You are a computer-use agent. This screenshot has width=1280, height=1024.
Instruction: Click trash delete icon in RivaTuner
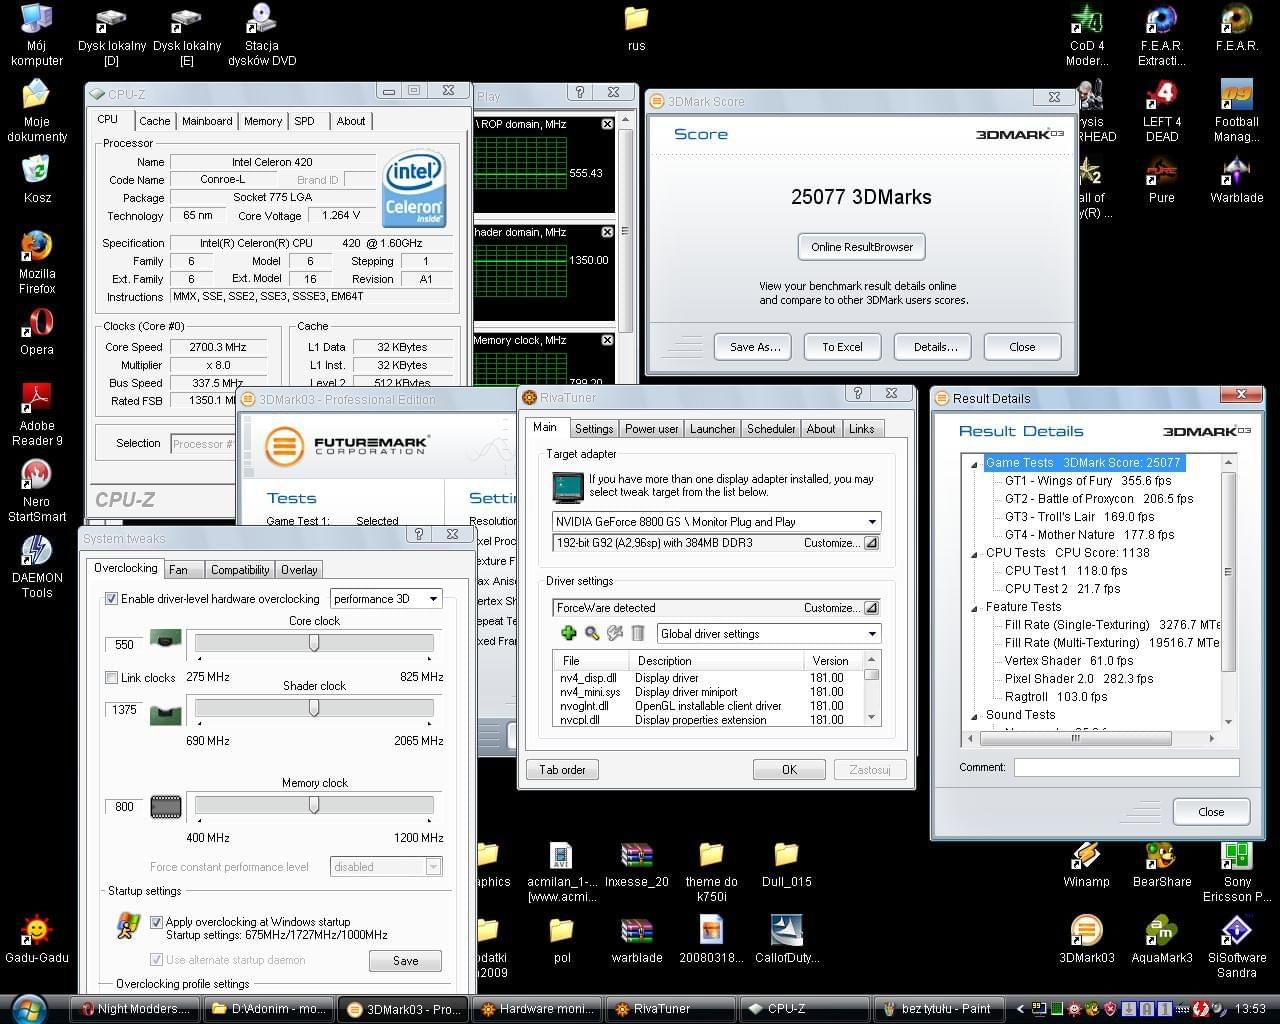[x=637, y=633]
